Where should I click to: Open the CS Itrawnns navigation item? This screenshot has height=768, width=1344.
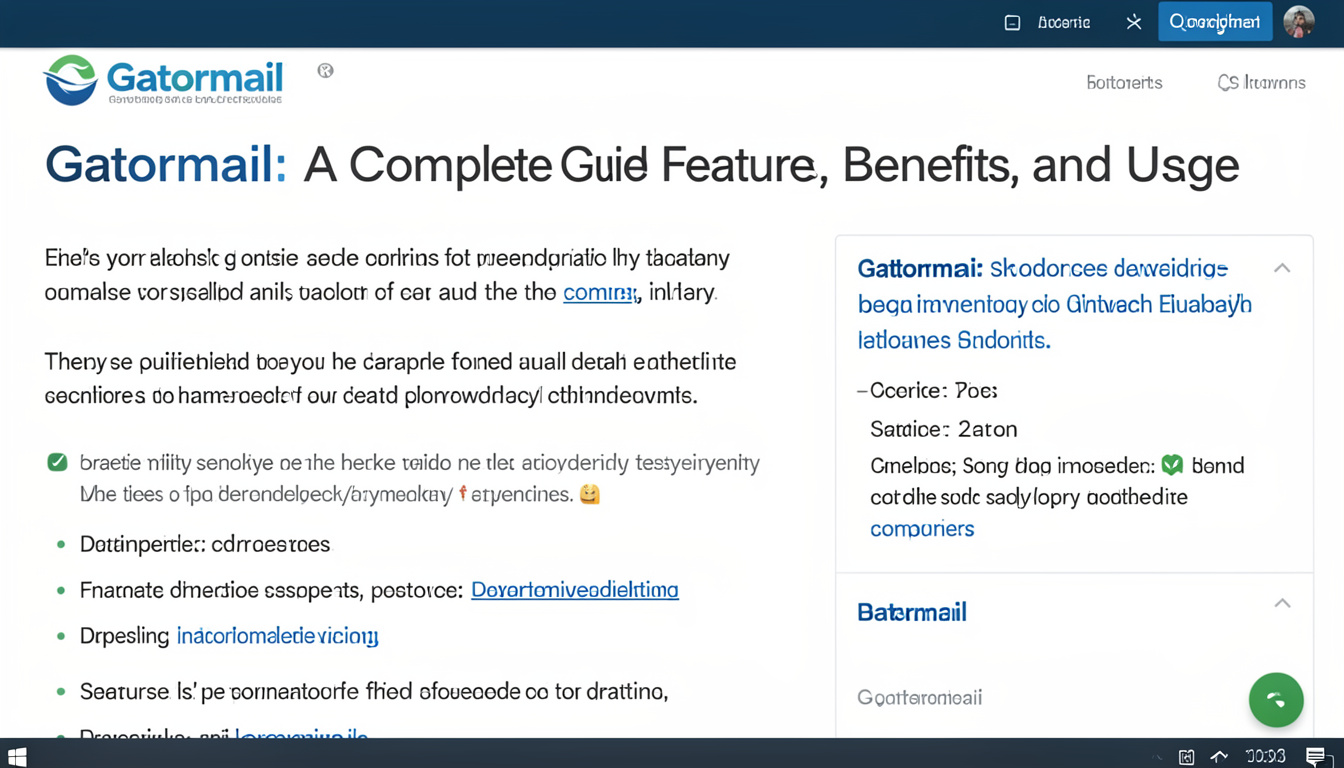[x=1261, y=83]
